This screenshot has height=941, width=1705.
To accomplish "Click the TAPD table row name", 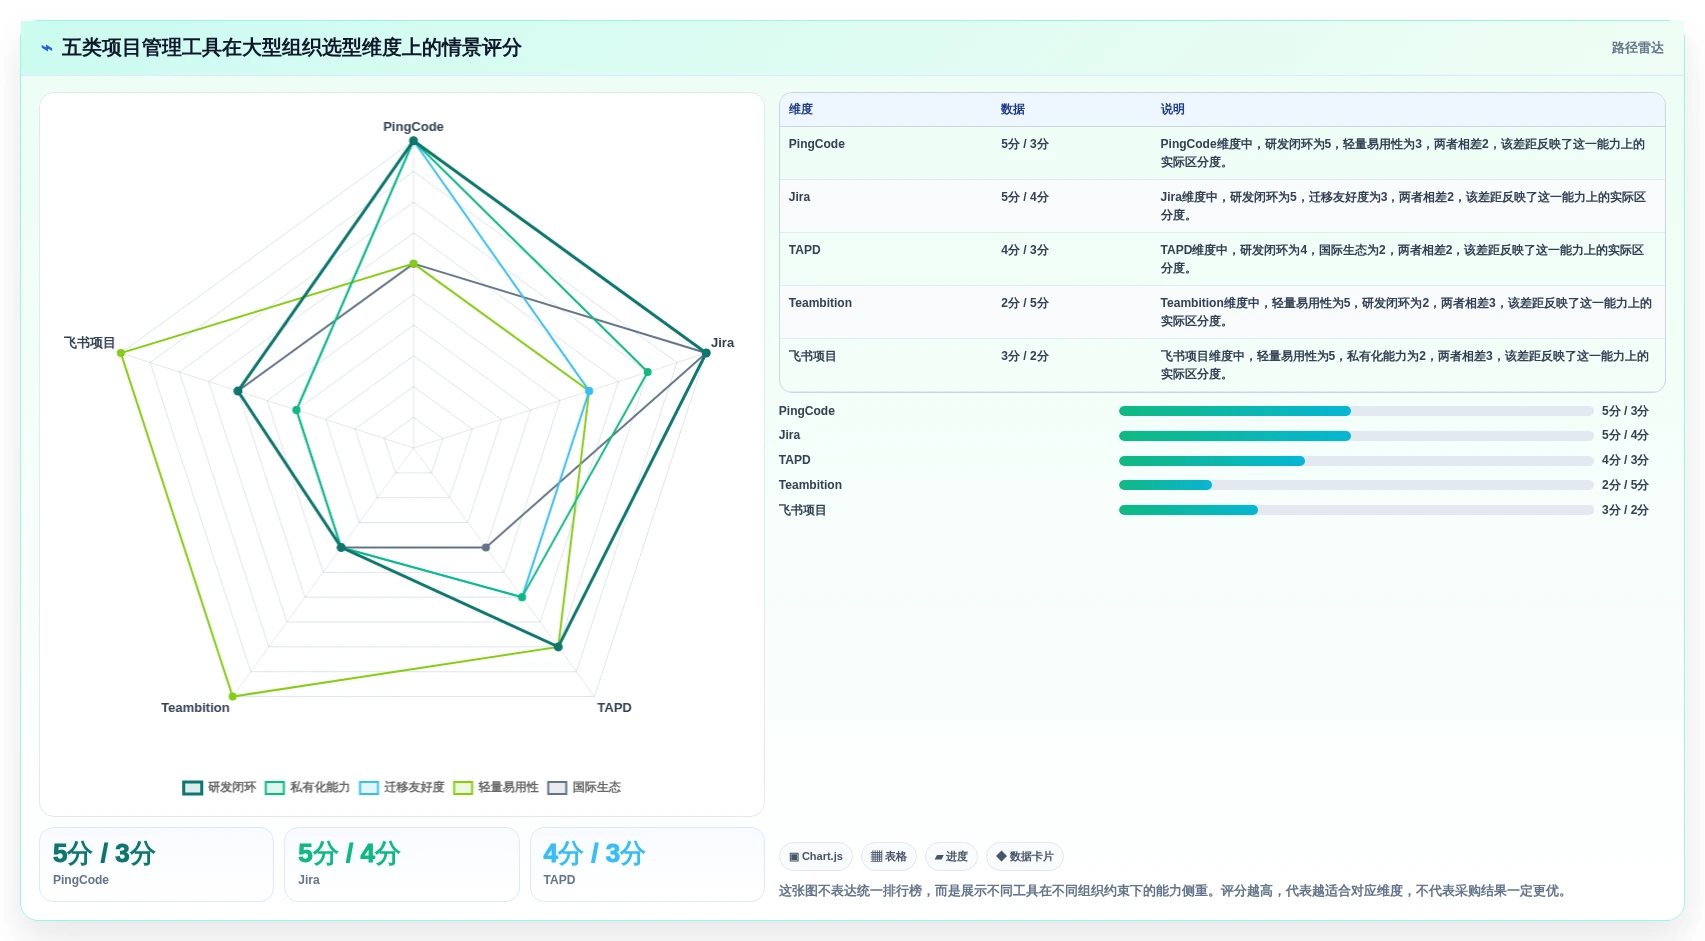I will [804, 250].
